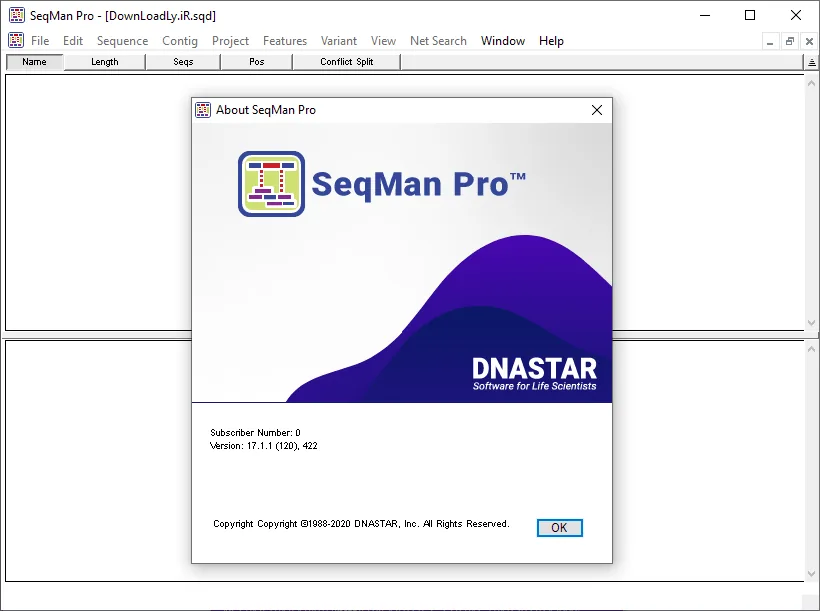Click the DNASTAR logo in the splash
The image size is (820, 611).
tap(534, 374)
